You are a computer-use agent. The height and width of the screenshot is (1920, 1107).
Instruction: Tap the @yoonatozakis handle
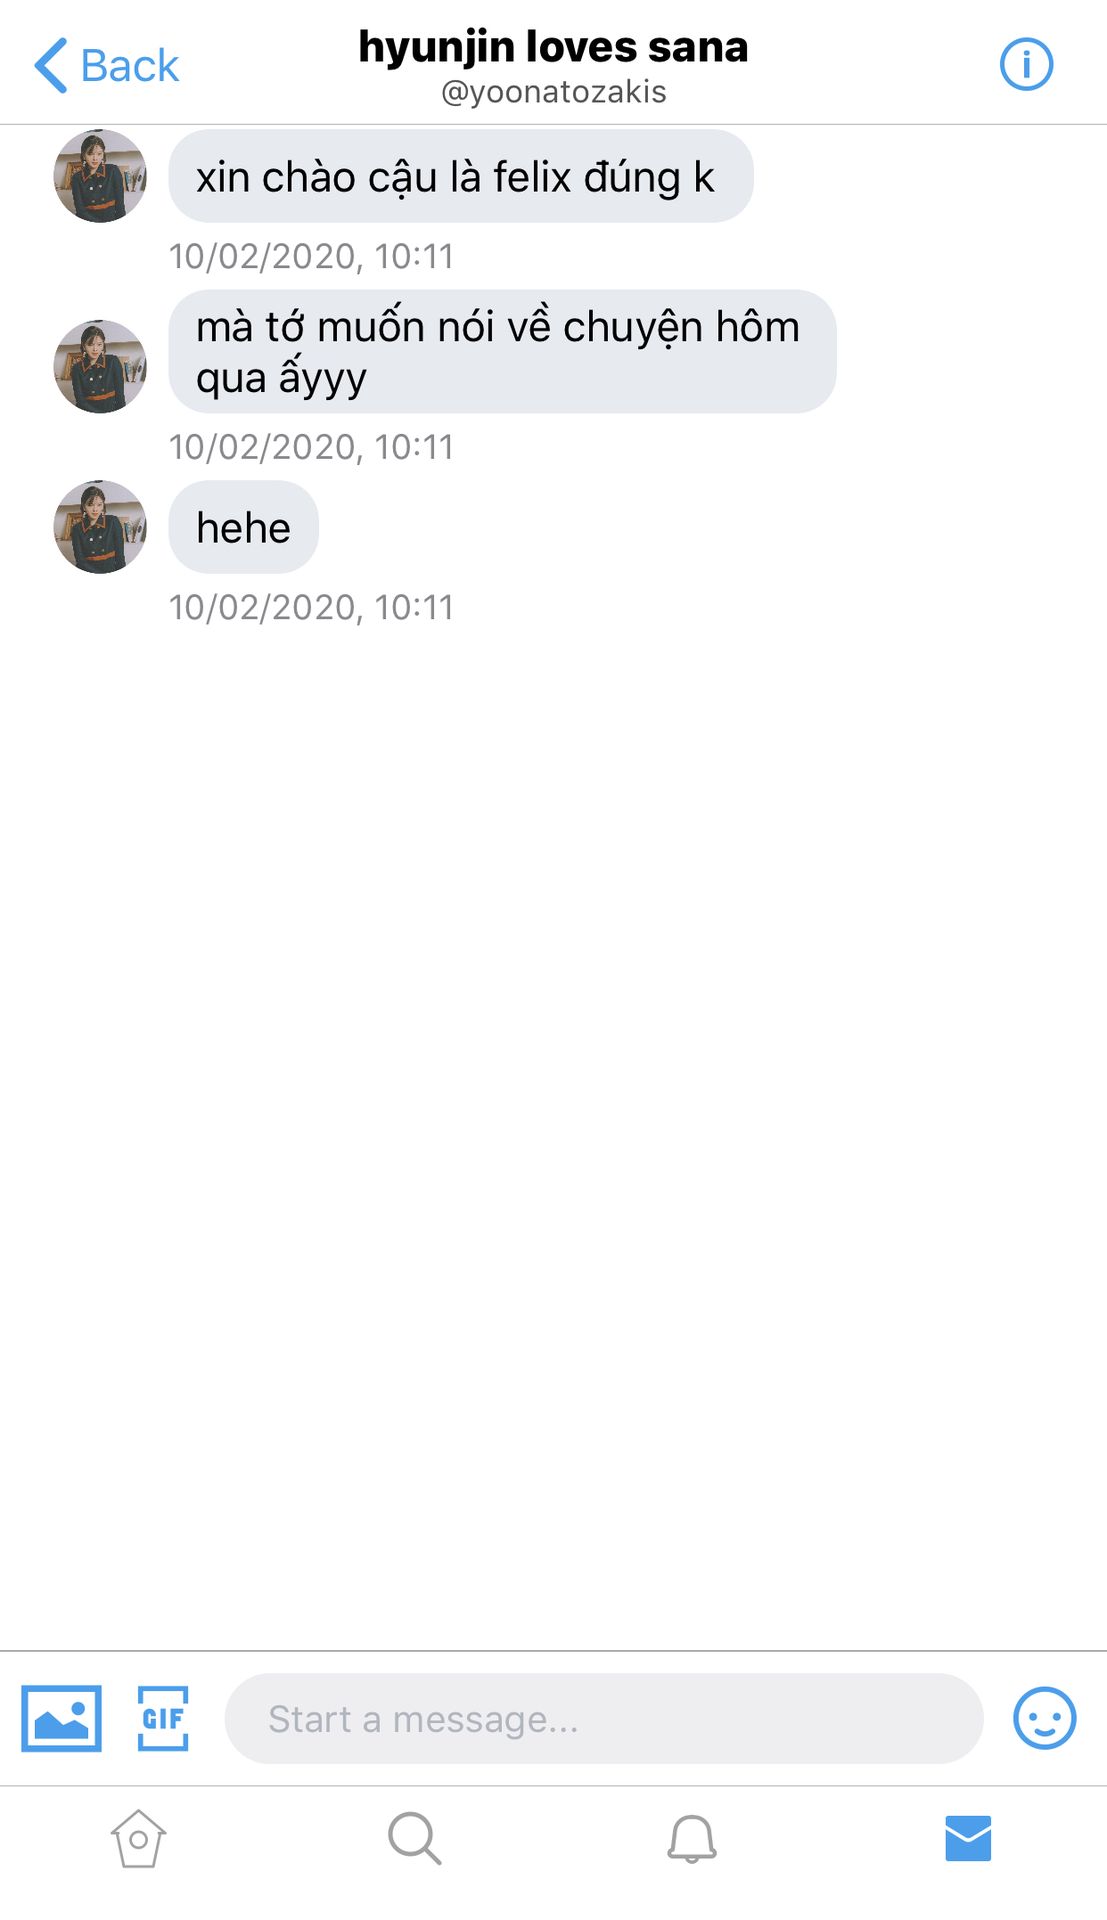(x=553, y=92)
